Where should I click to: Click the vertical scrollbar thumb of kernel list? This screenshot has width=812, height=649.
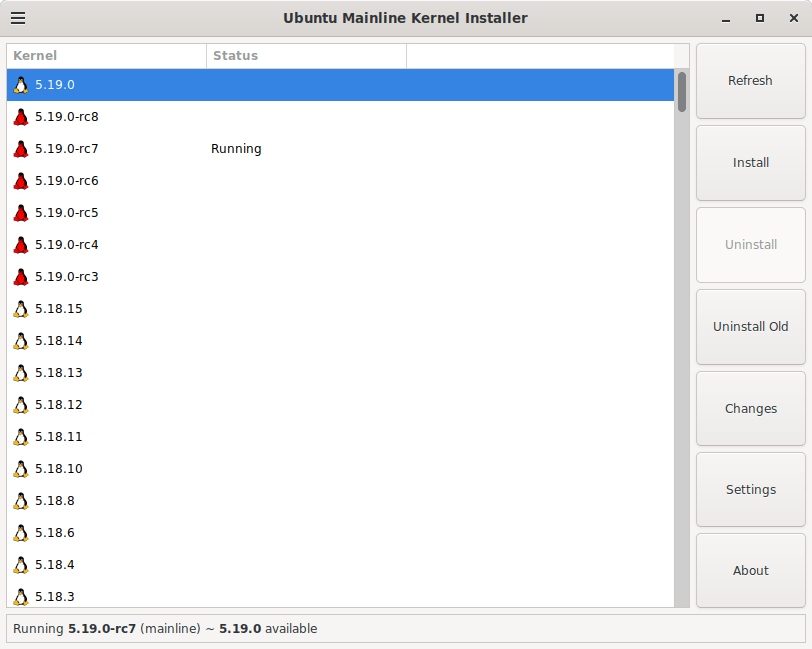(682, 92)
